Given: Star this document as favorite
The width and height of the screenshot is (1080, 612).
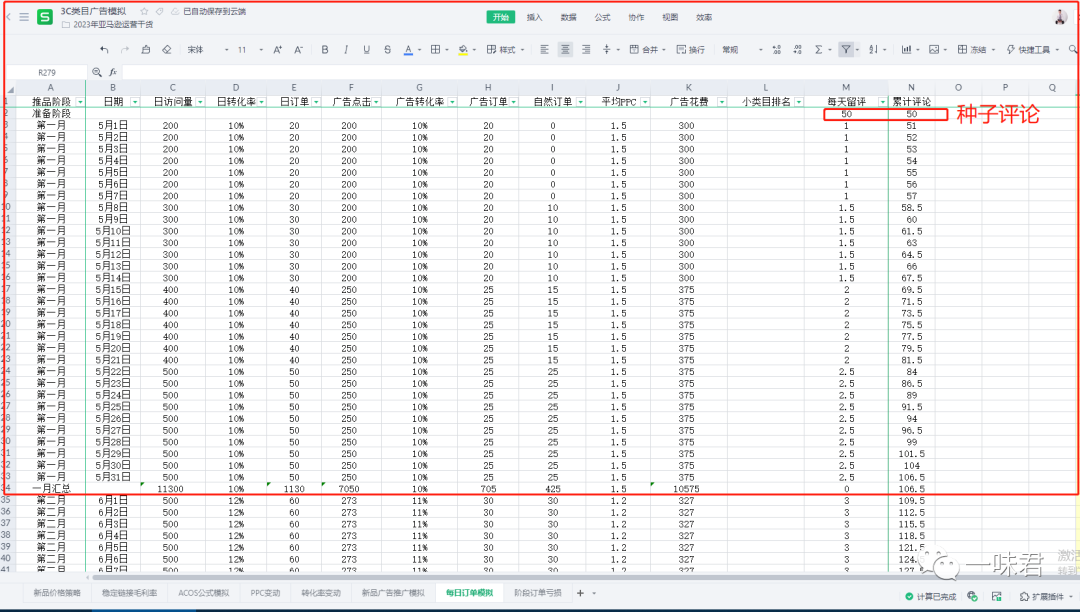Looking at the screenshot, I should (x=145, y=11).
